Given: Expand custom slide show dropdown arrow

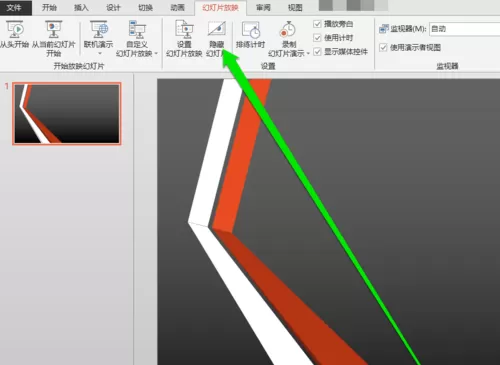Looking at the screenshot, I should click(x=156, y=53).
